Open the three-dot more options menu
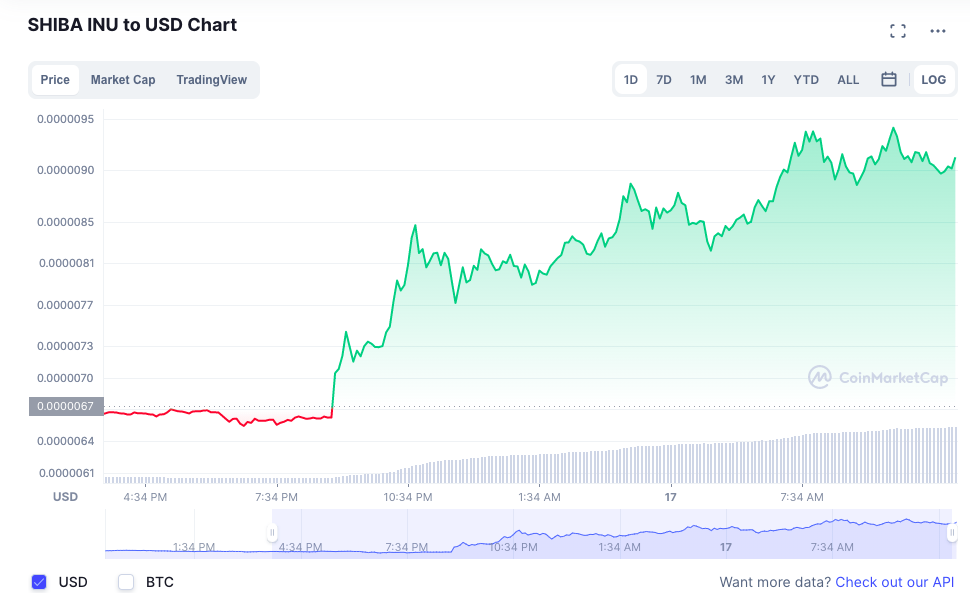Image resolution: width=970 pixels, height=605 pixels. click(x=938, y=31)
